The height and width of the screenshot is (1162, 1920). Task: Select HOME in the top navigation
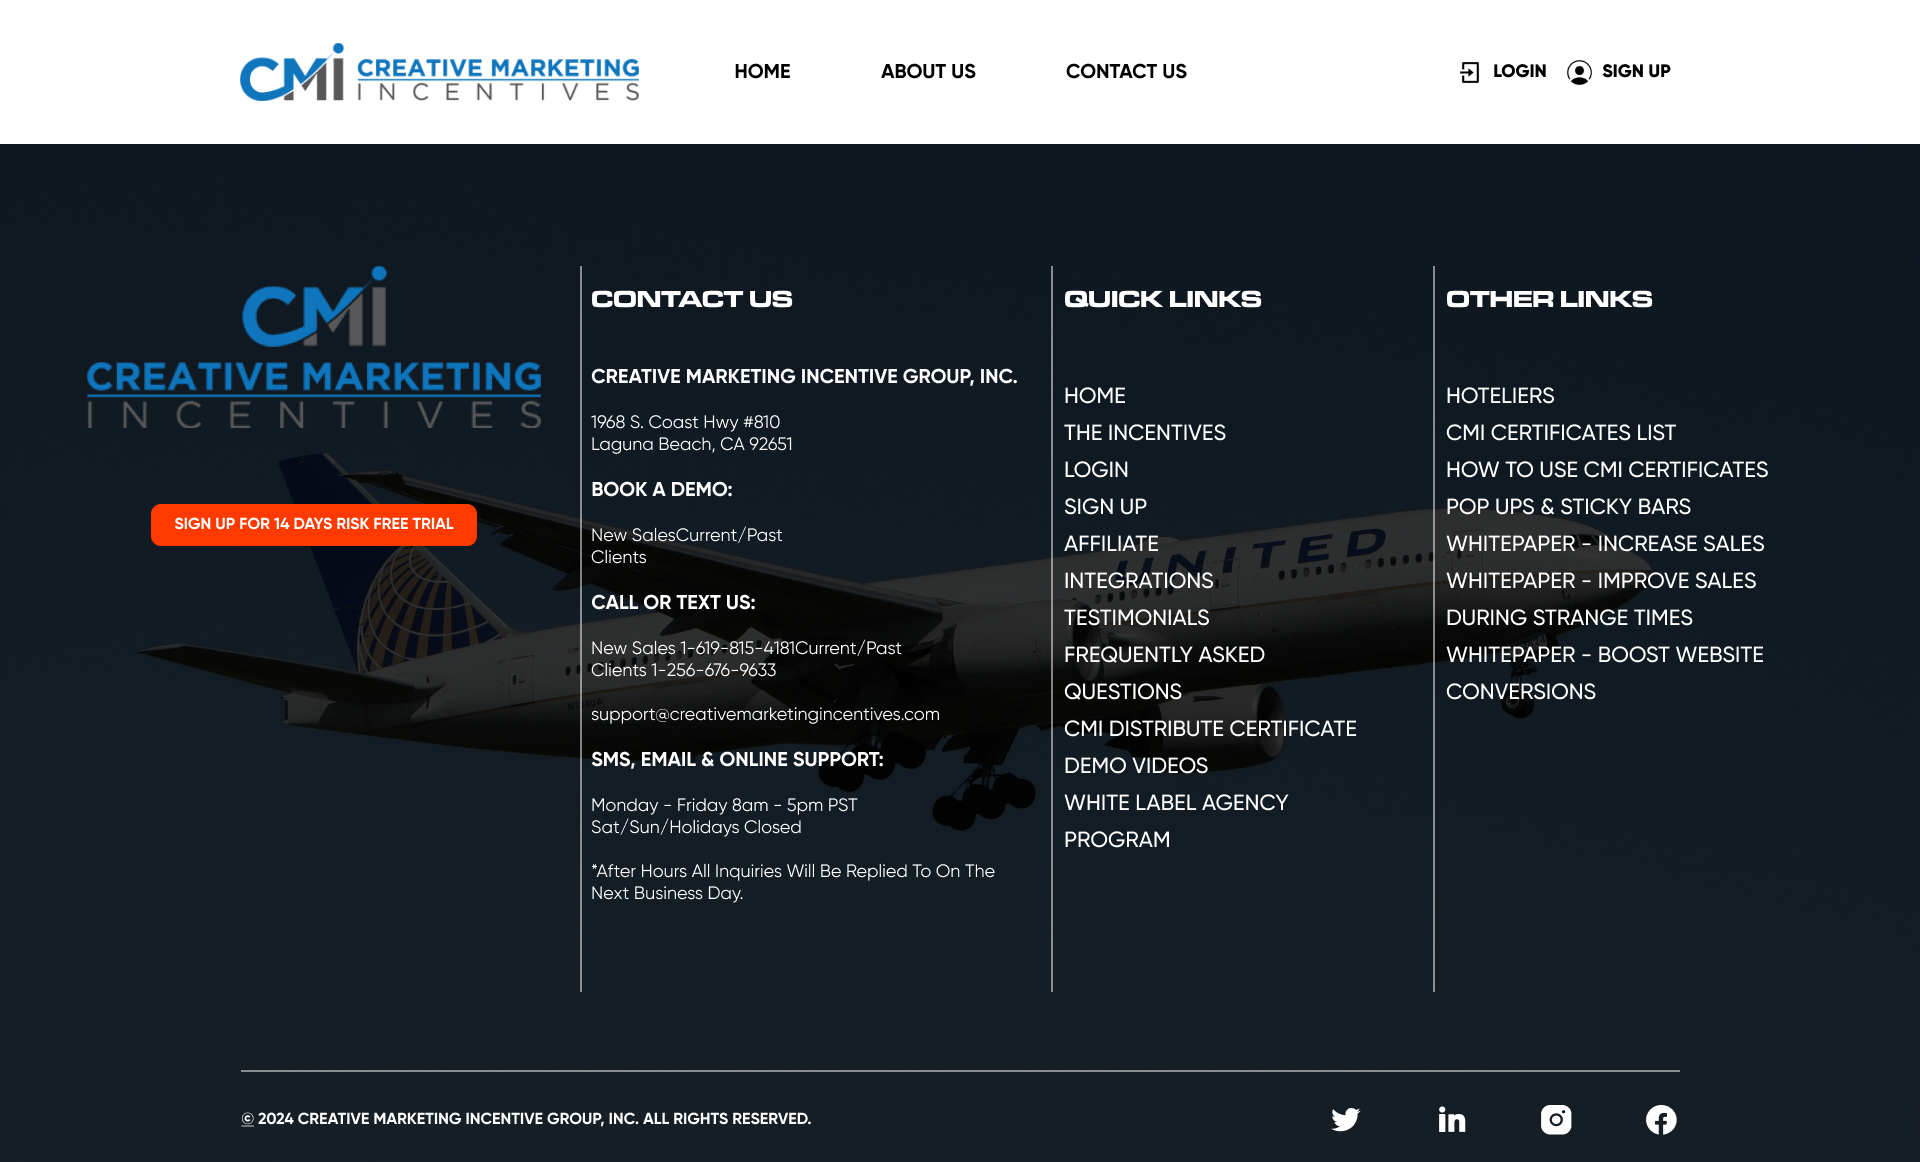pos(762,71)
